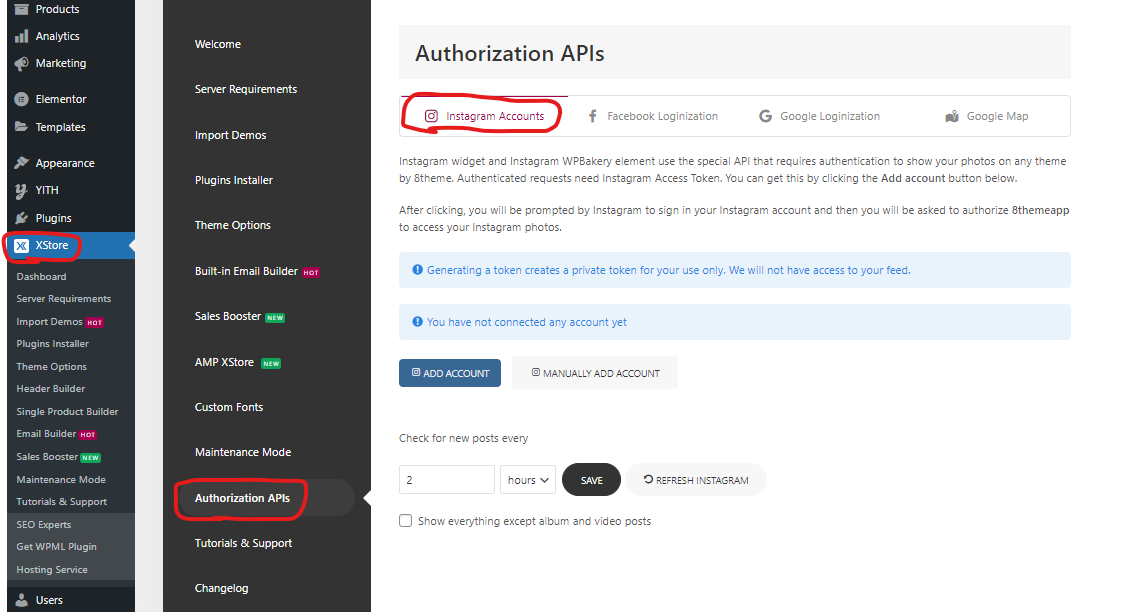
Task: Click the ADD ACCOUNT button
Action: click(x=450, y=372)
